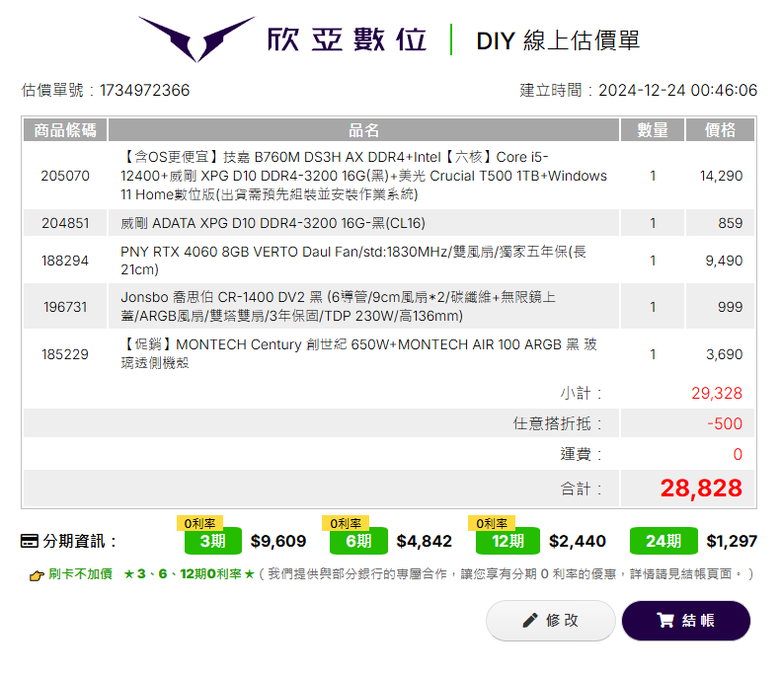Click the pencil icon in 修改 button
The height and width of the screenshot is (676, 780).
[x=530, y=620]
